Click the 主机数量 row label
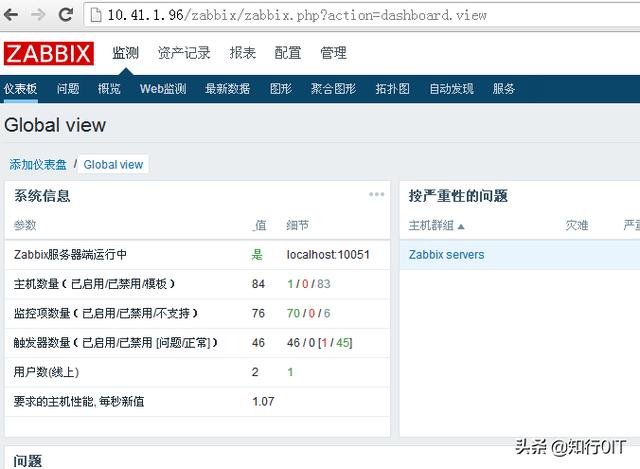Viewport: 640px width, 469px height. [94, 284]
